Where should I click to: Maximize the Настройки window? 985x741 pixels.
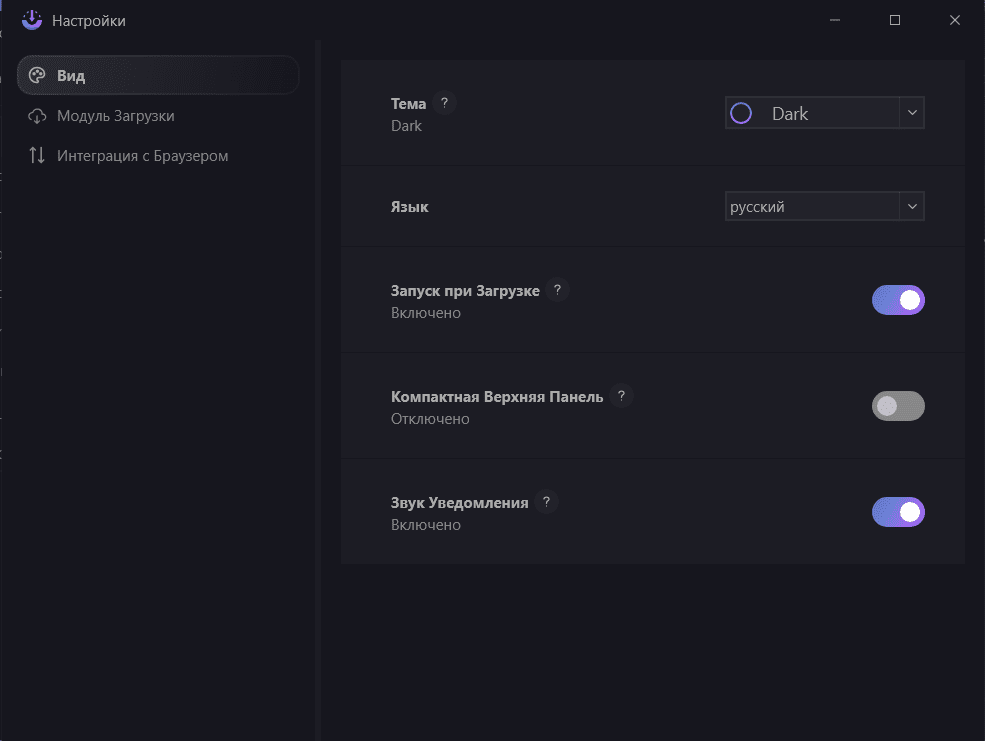pyautogui.click(x=895, y=20)
